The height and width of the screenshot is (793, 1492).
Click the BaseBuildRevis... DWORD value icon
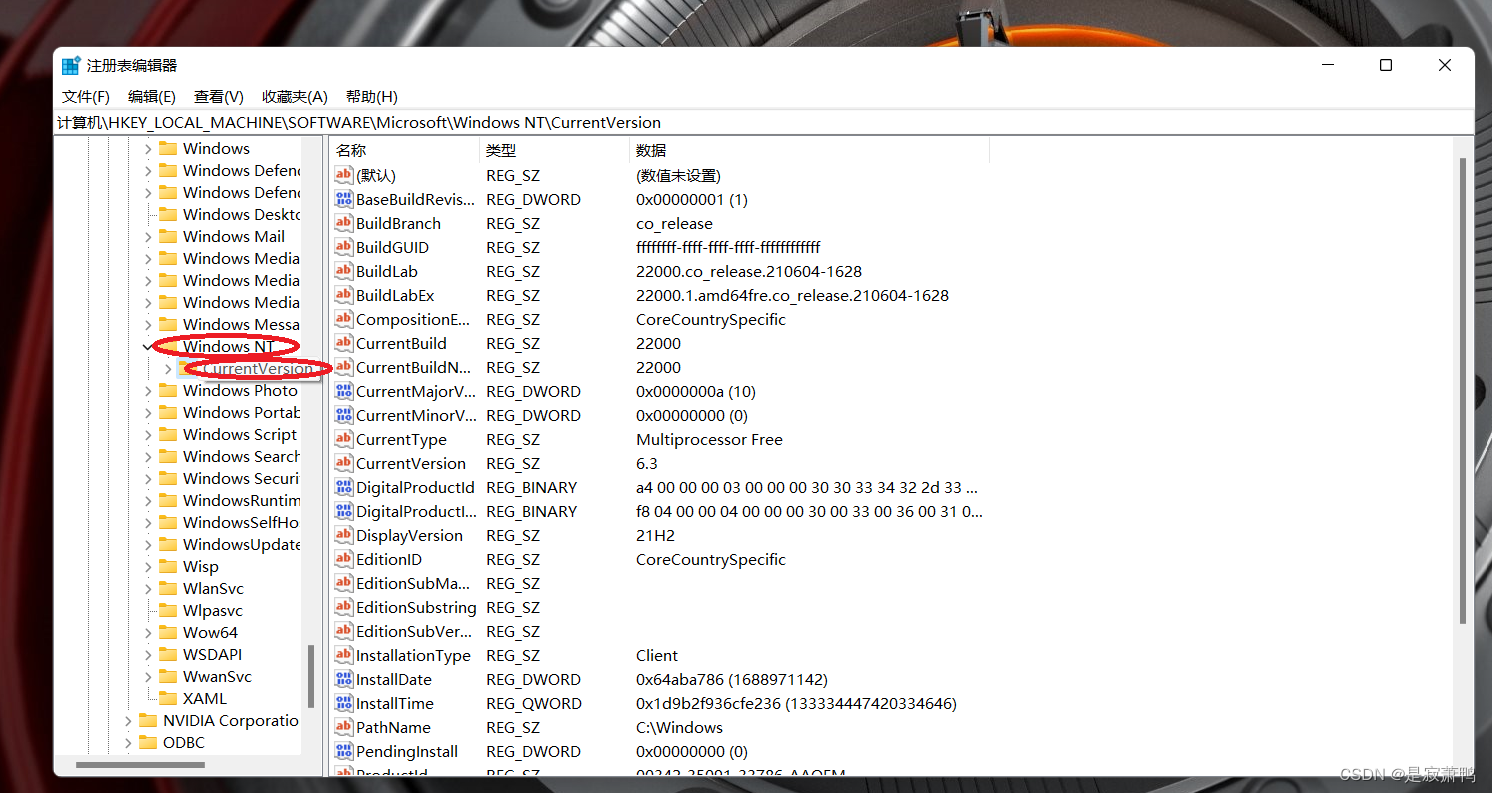344,200
